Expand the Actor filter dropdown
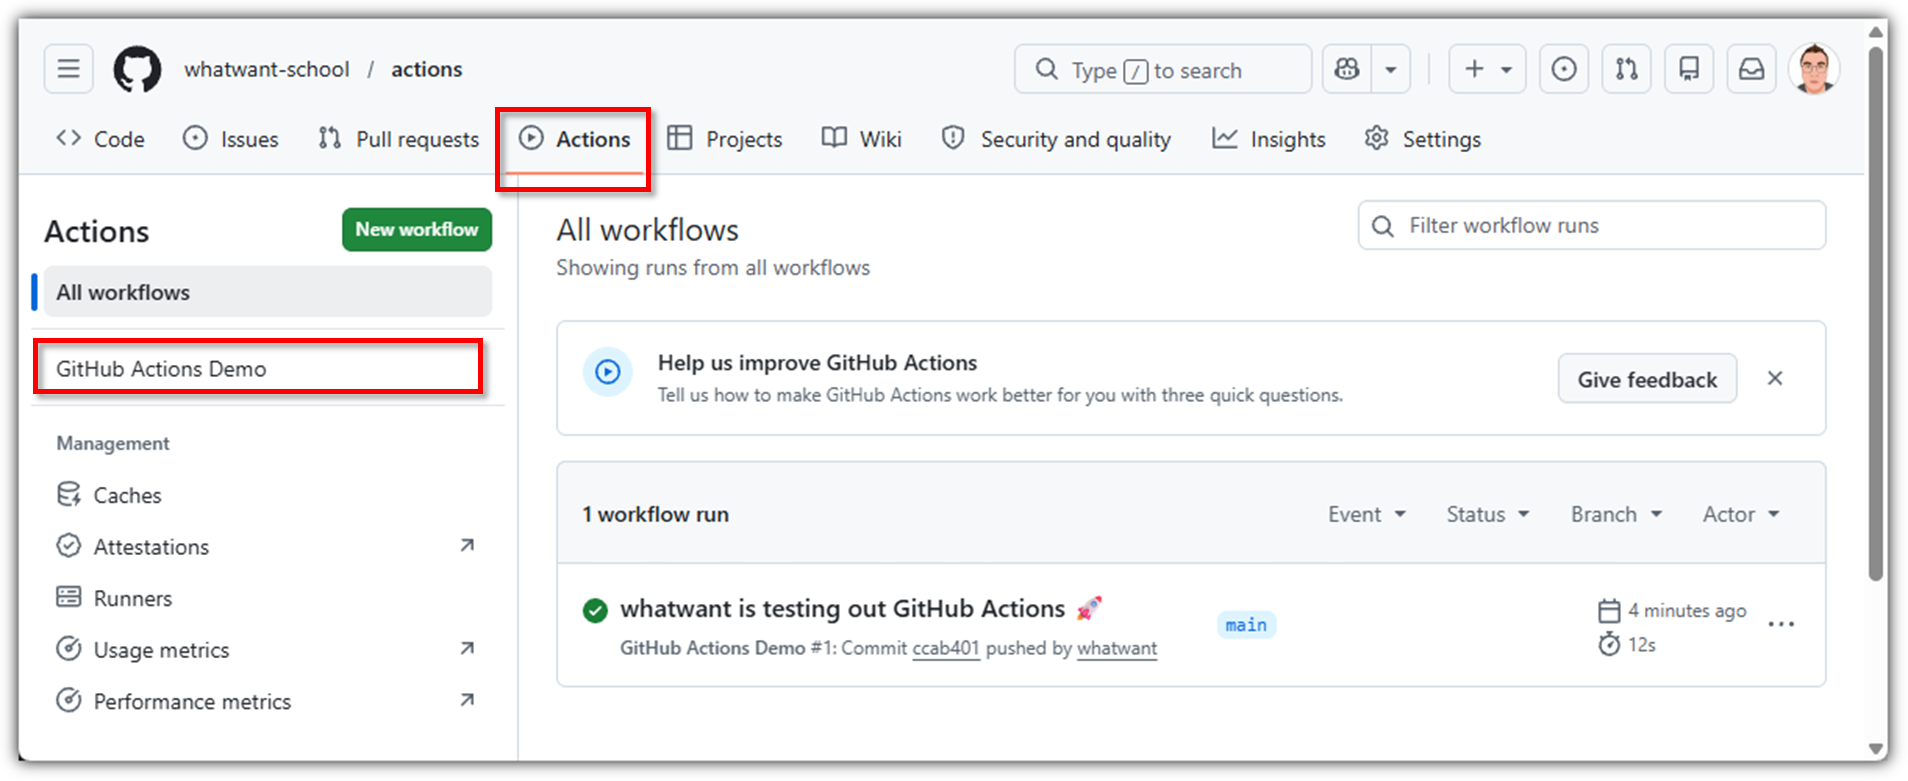The width and height of the screenshot is (1908, 781). pyautogui.click(x=1742, y=514)
